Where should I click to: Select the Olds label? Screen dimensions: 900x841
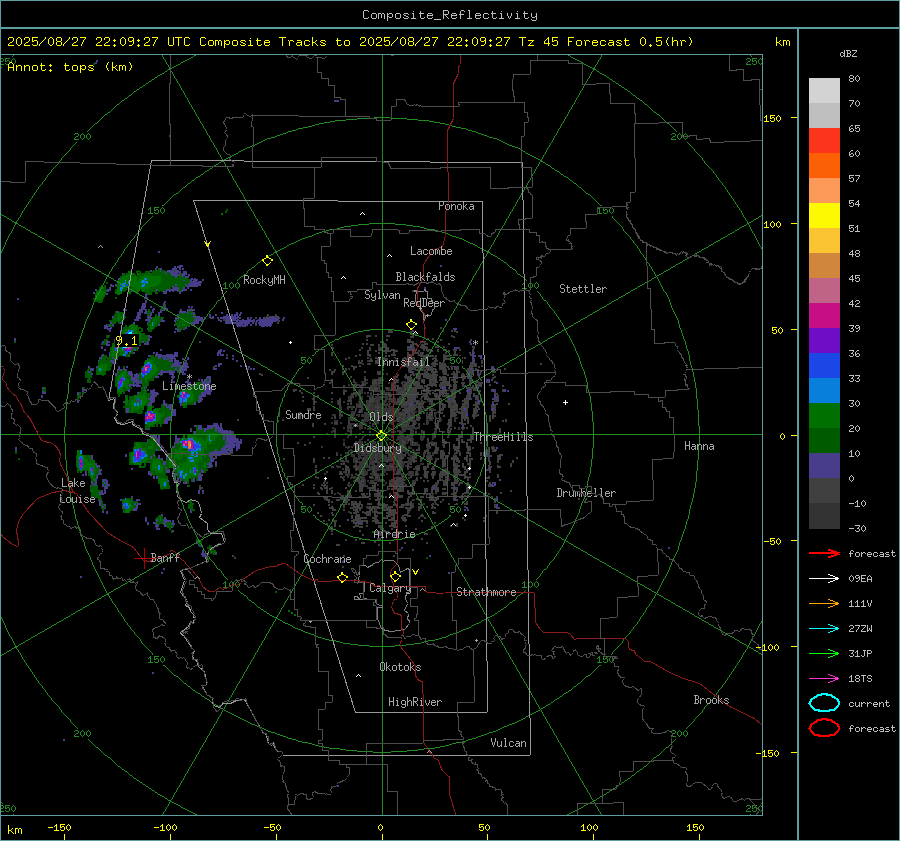click(381, 417)
